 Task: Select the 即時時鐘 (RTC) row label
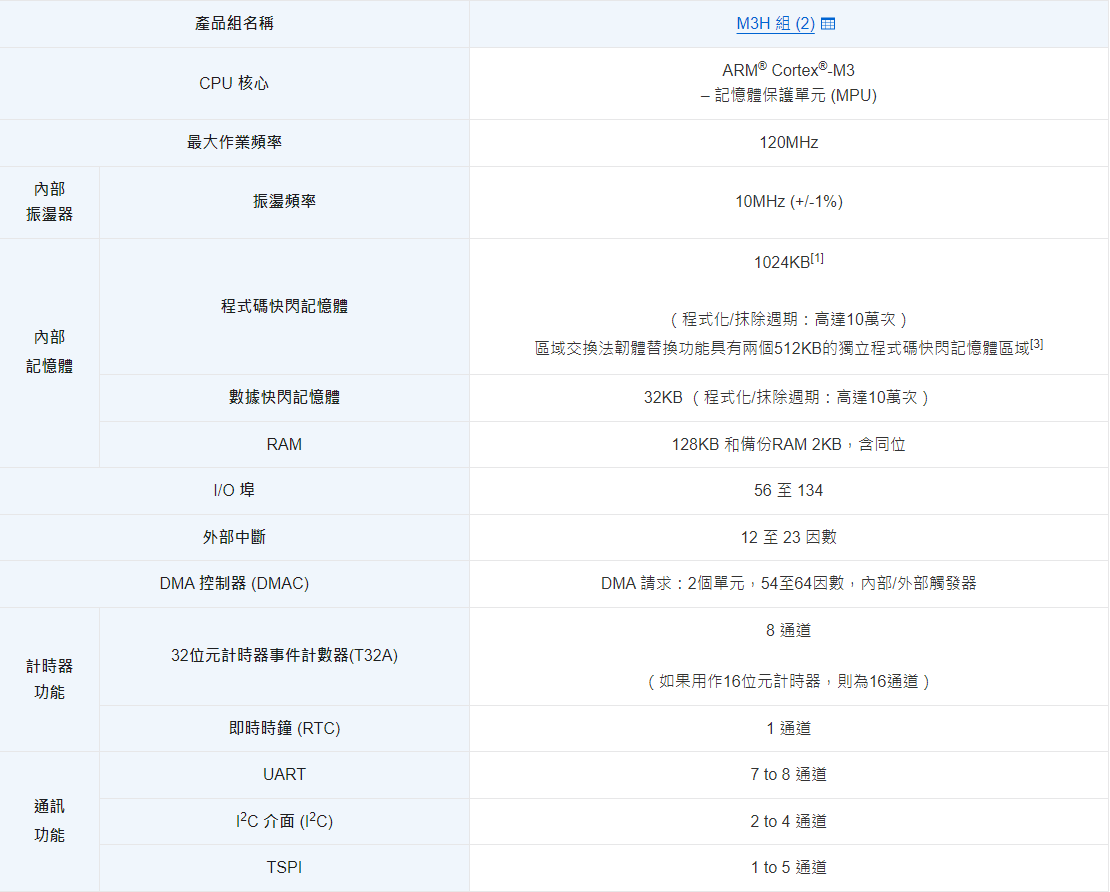click(x=284, y=729)
